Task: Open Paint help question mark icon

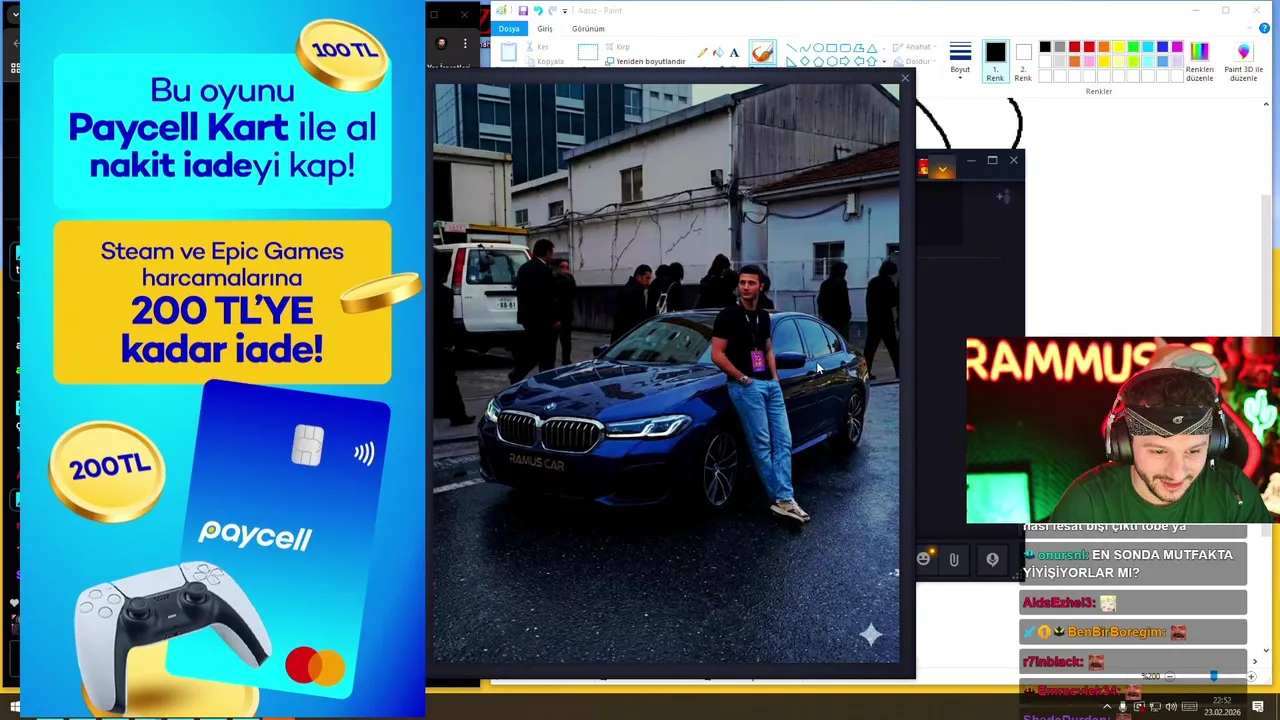Action: click(x=1266, y=29)
